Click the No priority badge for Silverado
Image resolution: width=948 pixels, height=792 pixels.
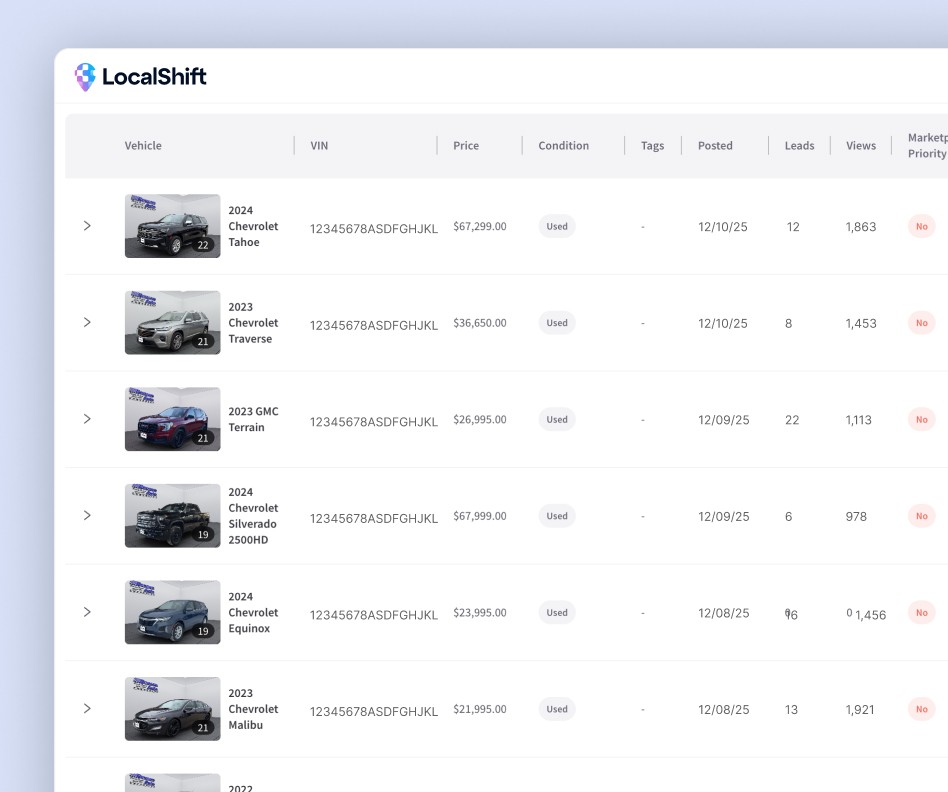(921, 516)
